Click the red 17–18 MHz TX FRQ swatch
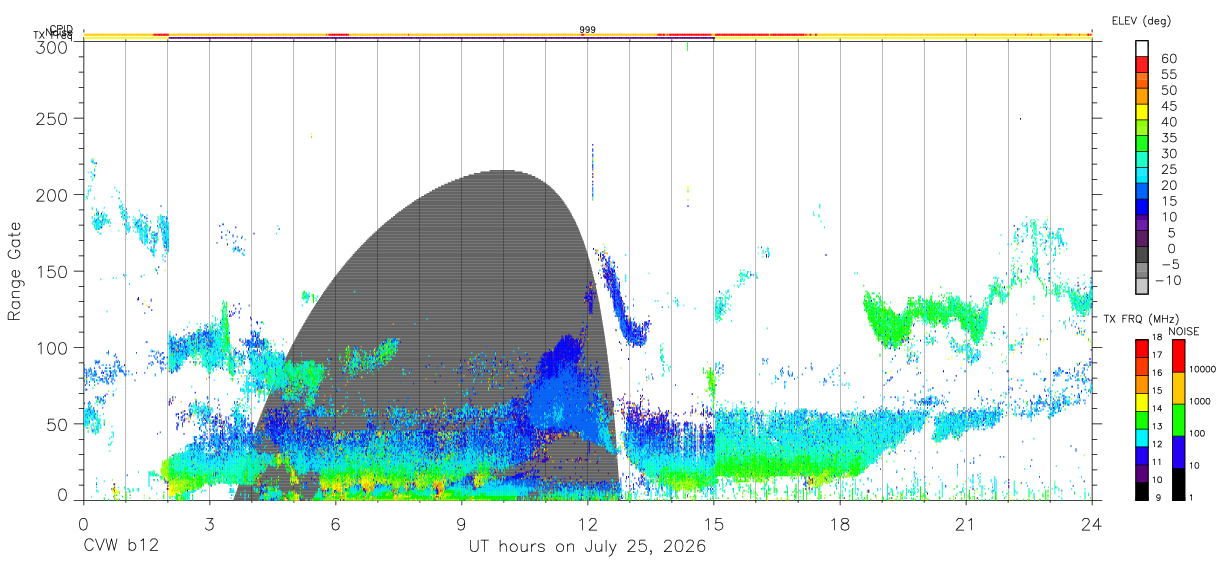Viewport: 1228px width, 567px height. [1142, 348]
